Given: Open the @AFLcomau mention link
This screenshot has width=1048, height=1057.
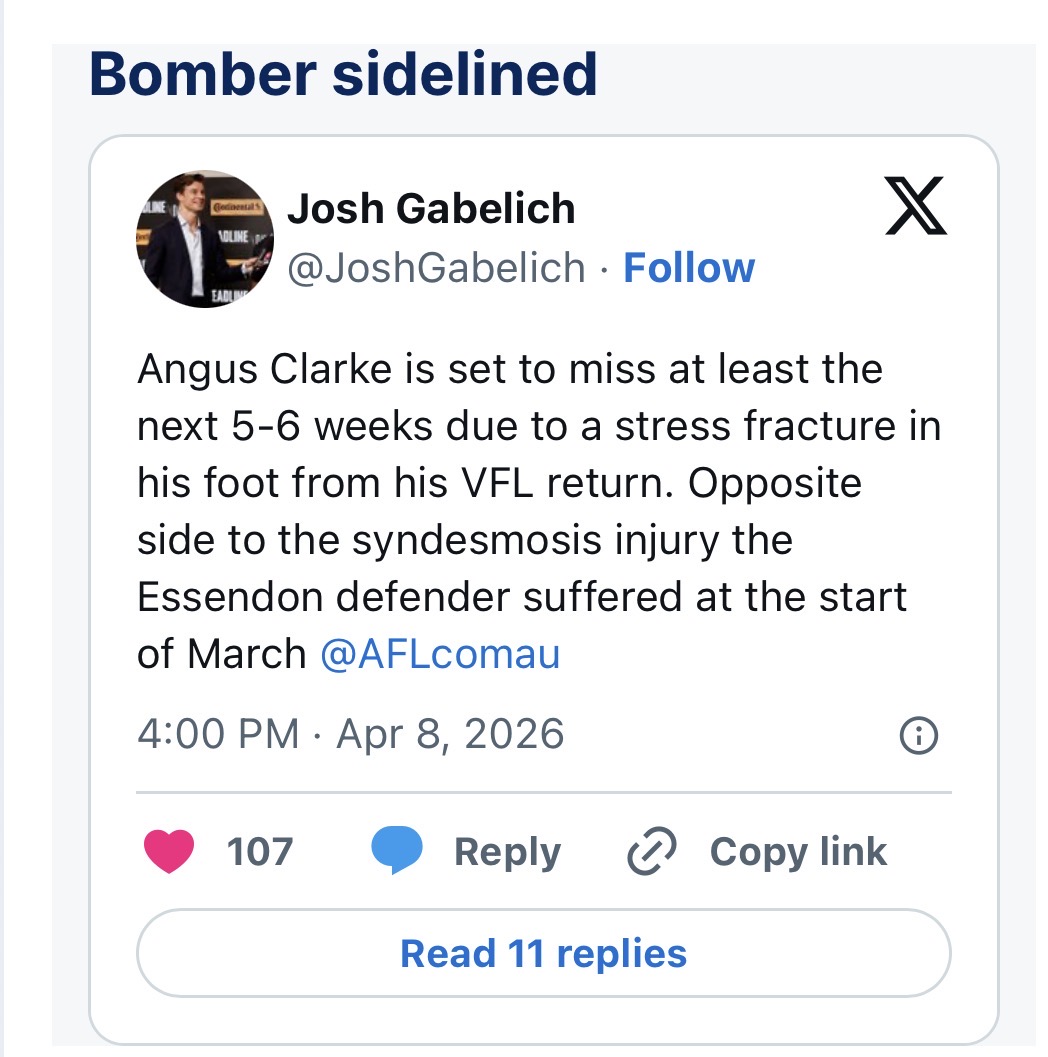Looking at the screenshot, I should point(440,654).
